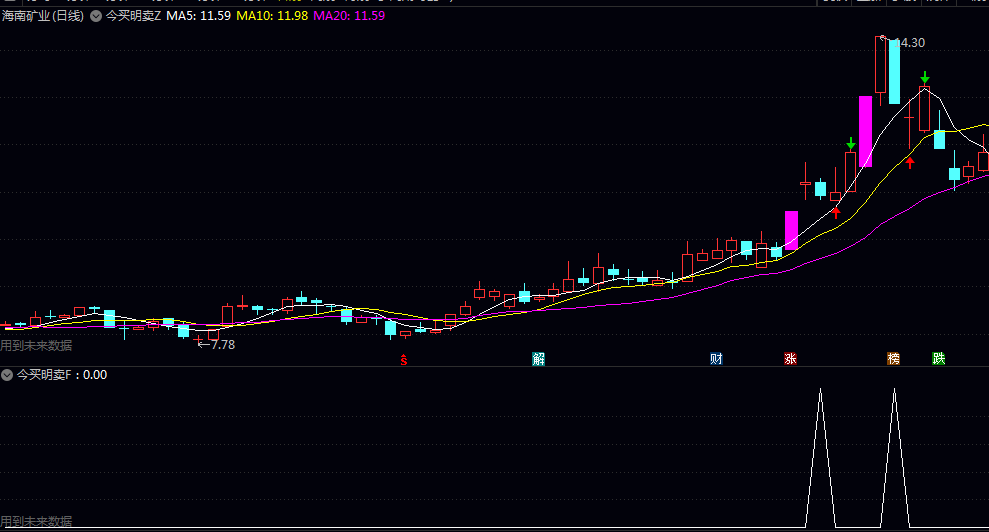This screenshot has height=532, width=989.
Task: Open the 海南矿业(日线) period selector
Action: click(43, 16)
